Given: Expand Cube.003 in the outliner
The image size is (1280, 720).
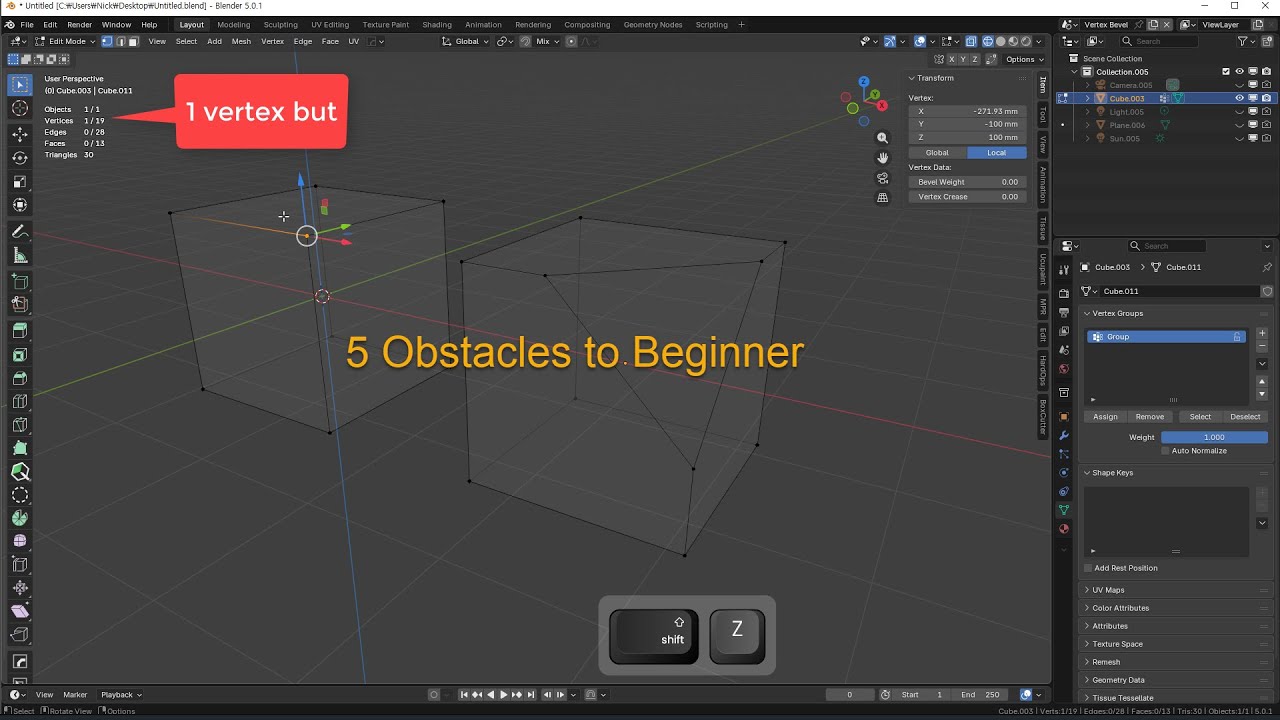Looking at the screenshot, I should 1088,98.
